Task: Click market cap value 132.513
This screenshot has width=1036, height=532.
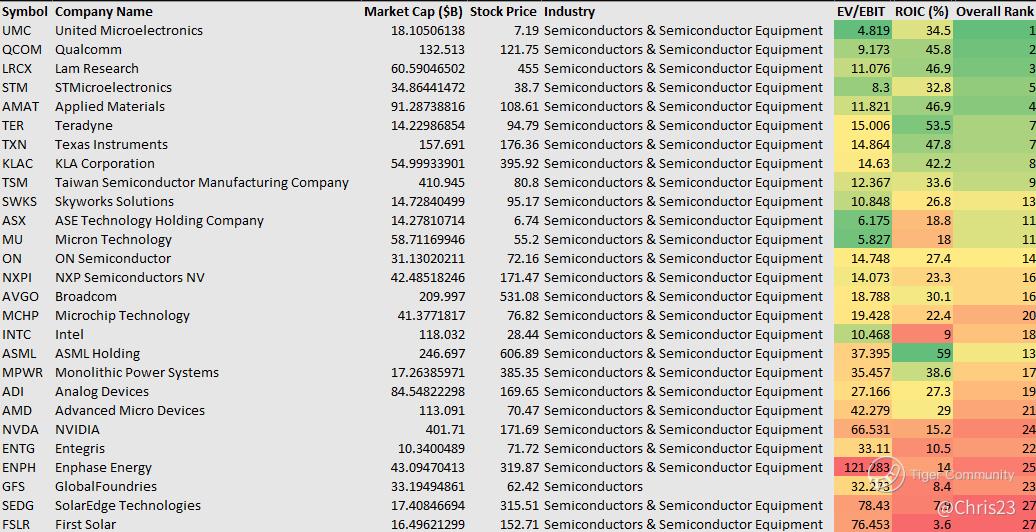Action: [442, 50]
